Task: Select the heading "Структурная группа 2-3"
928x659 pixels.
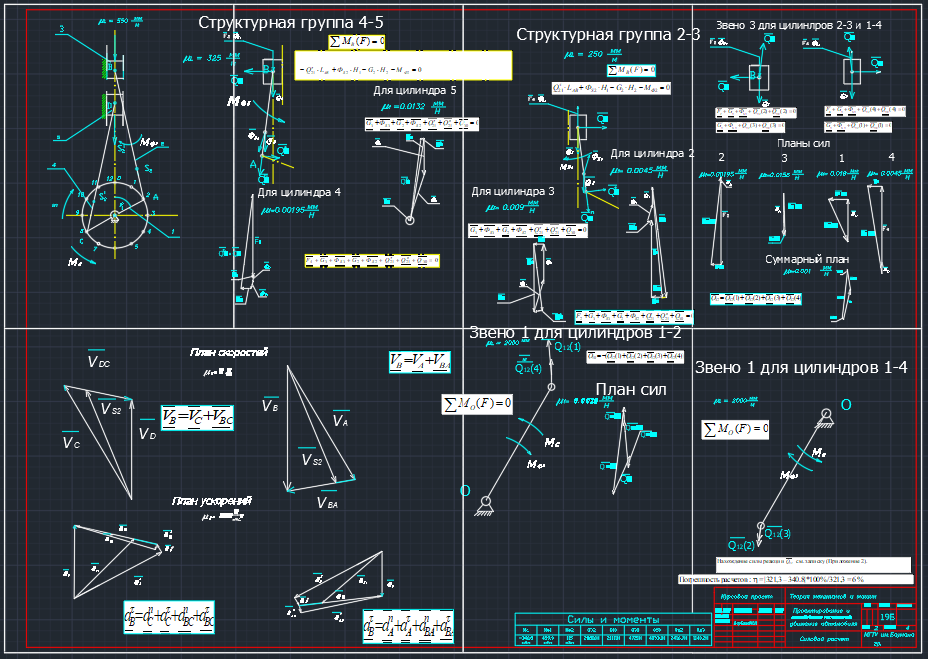Action: [608, 34]
